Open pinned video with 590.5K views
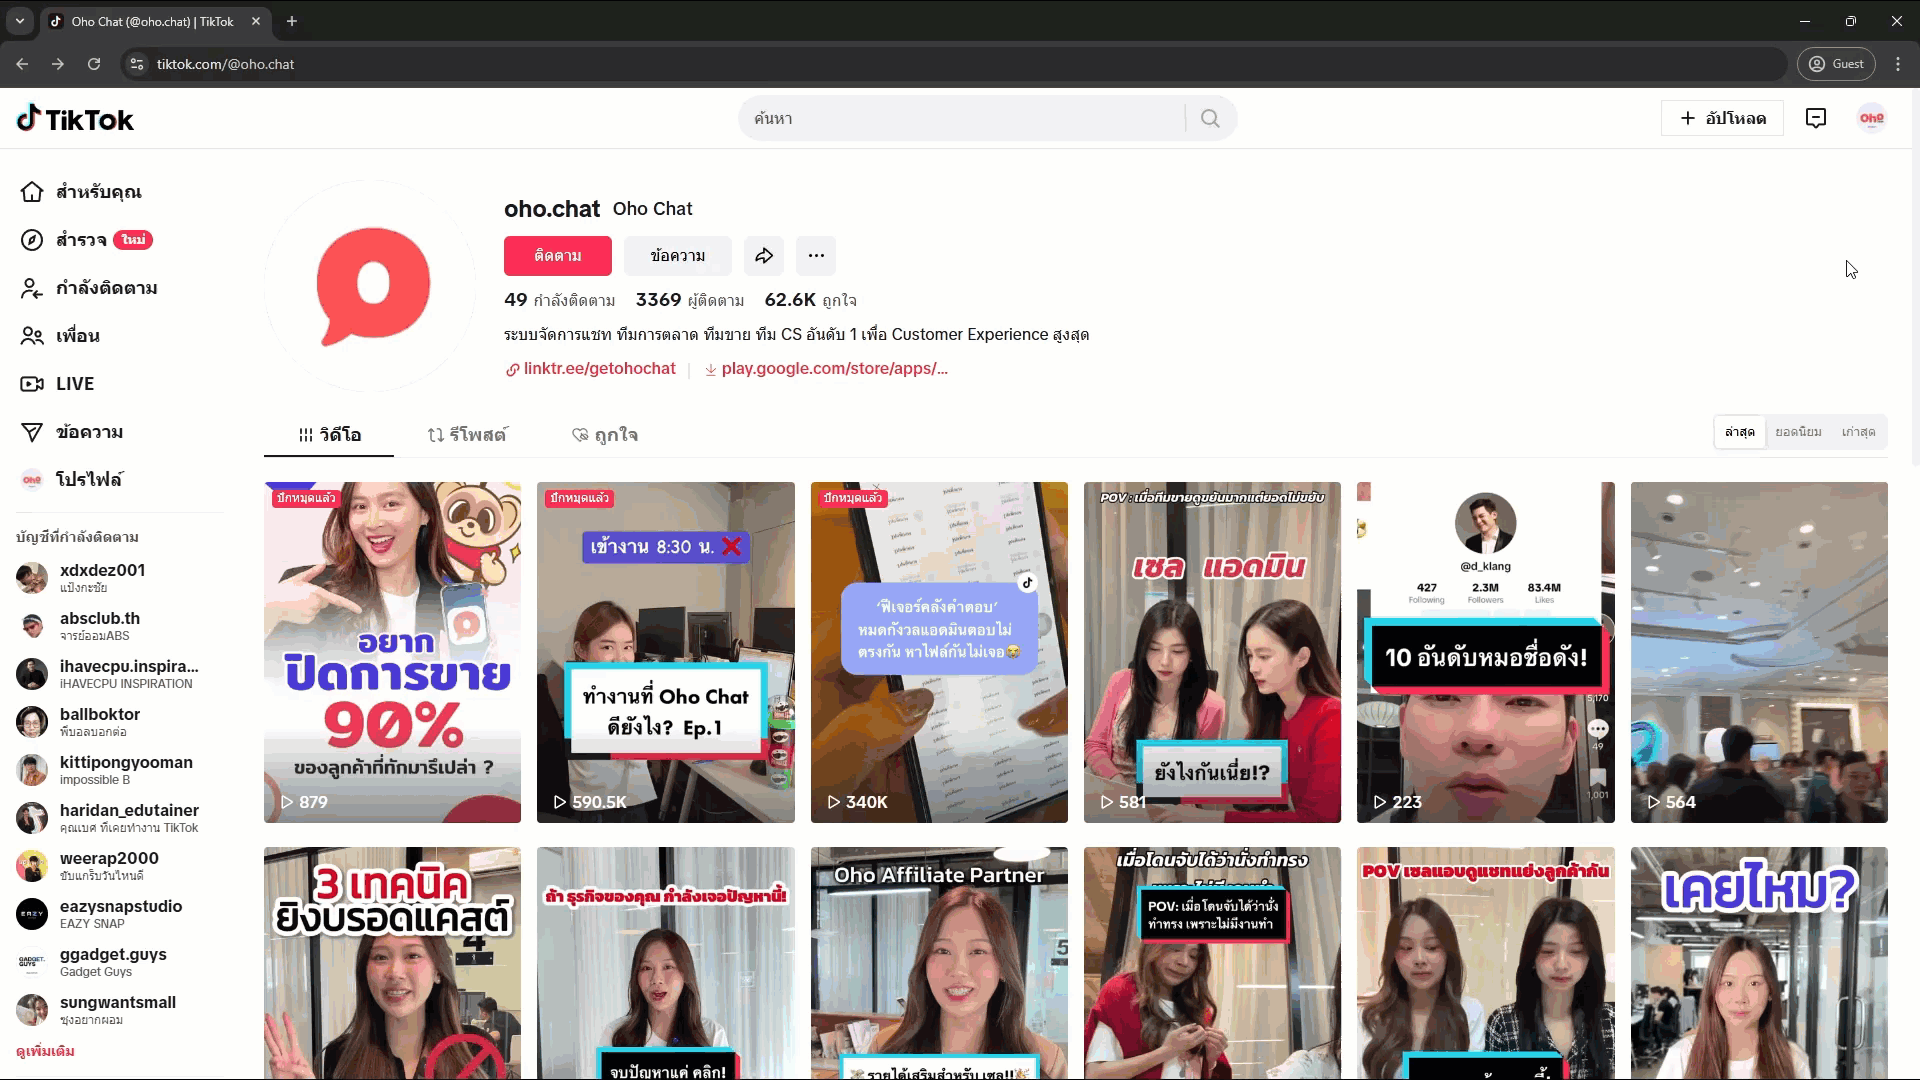Screen dimensions: 1920x1080 coord(666,652)
